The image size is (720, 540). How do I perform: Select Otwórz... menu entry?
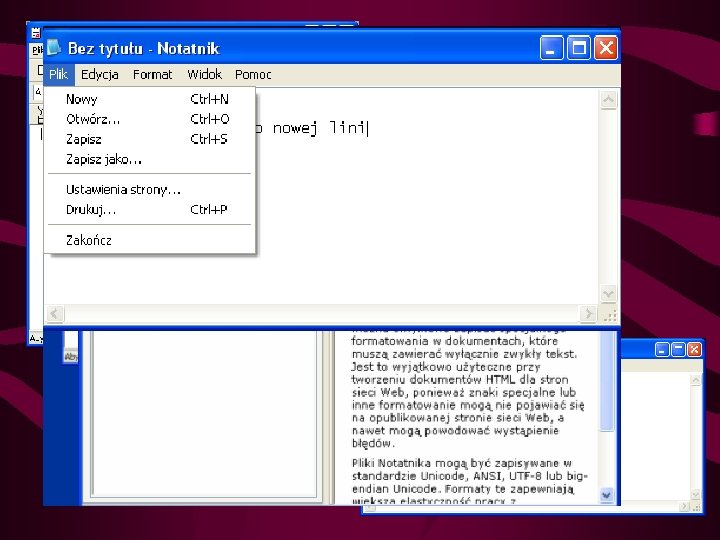[x=150, y=119]
